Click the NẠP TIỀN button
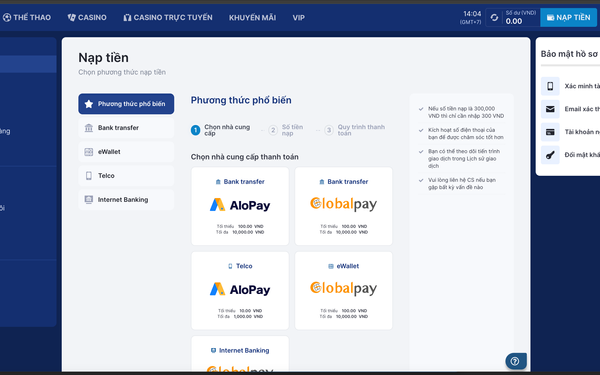 click(568, 18)
